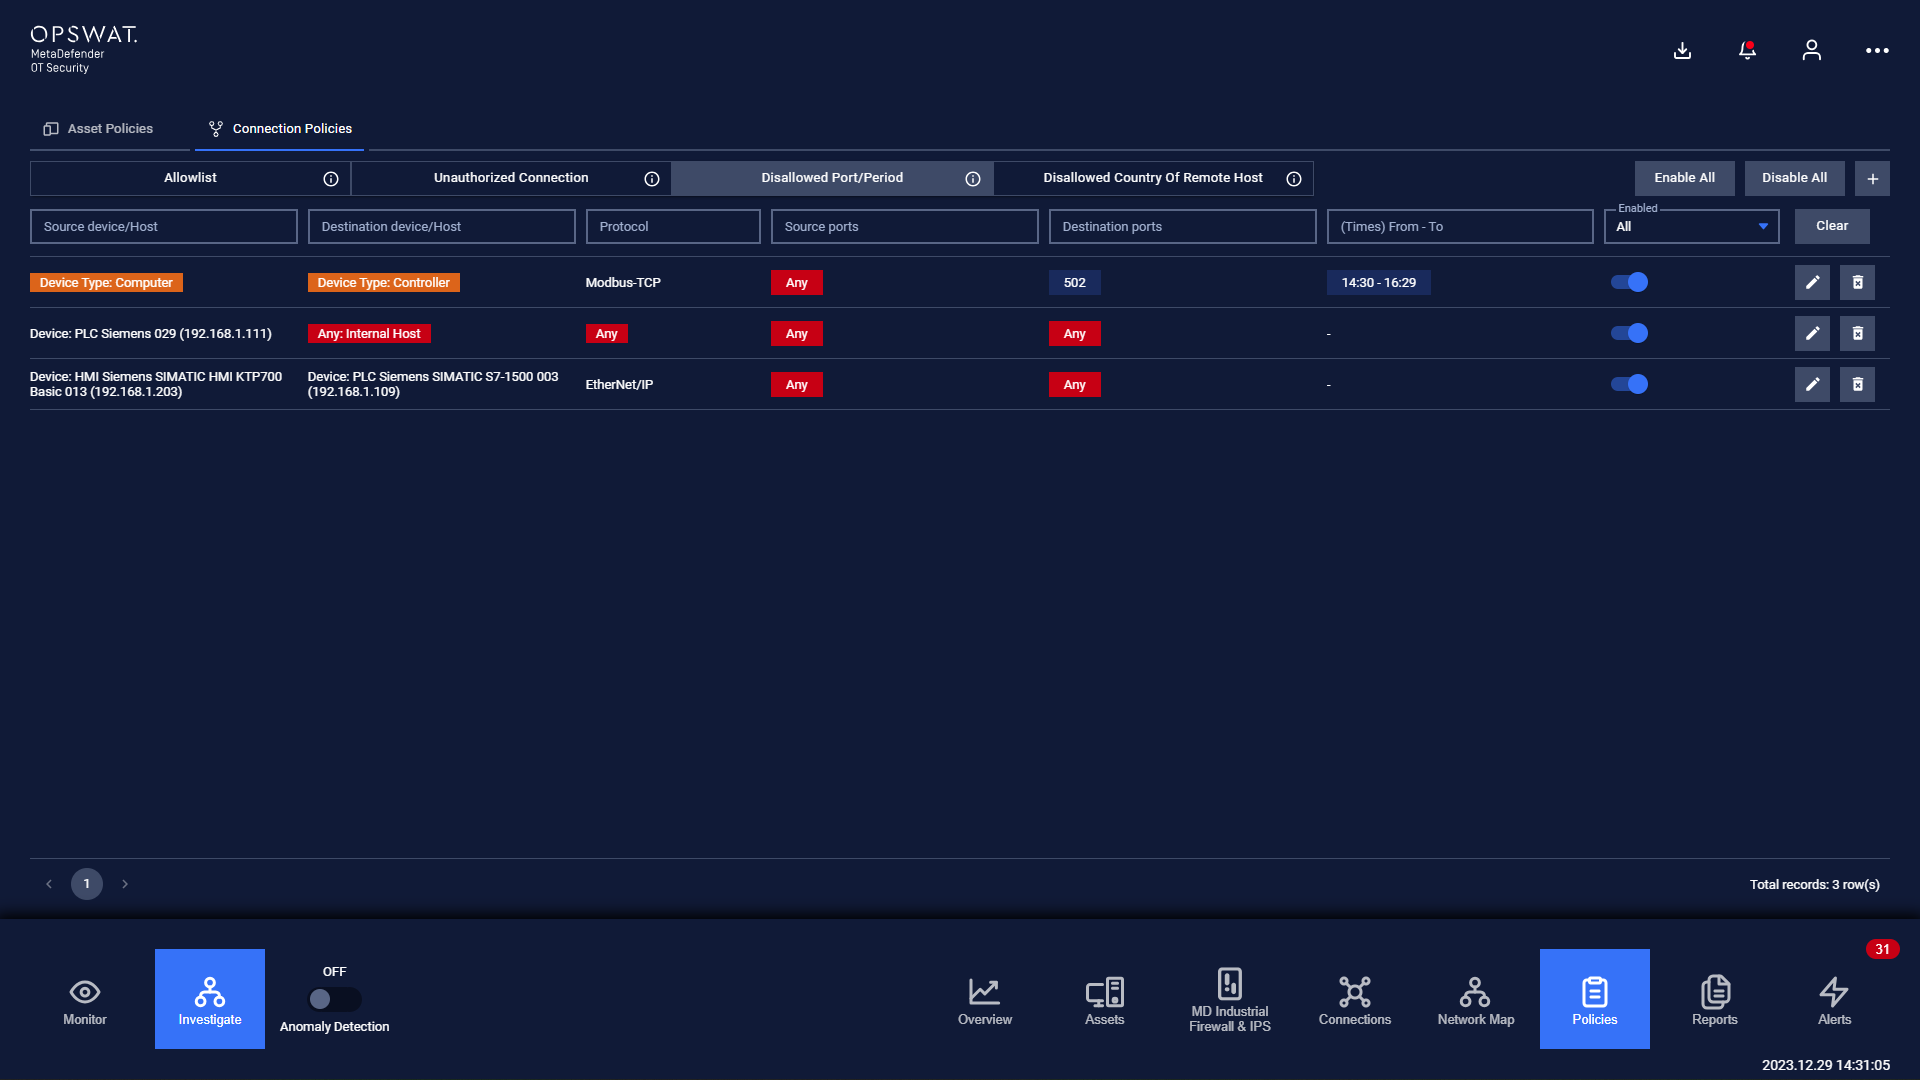
Task: Show info for Disallowed Port/Period
Action: 973,179
